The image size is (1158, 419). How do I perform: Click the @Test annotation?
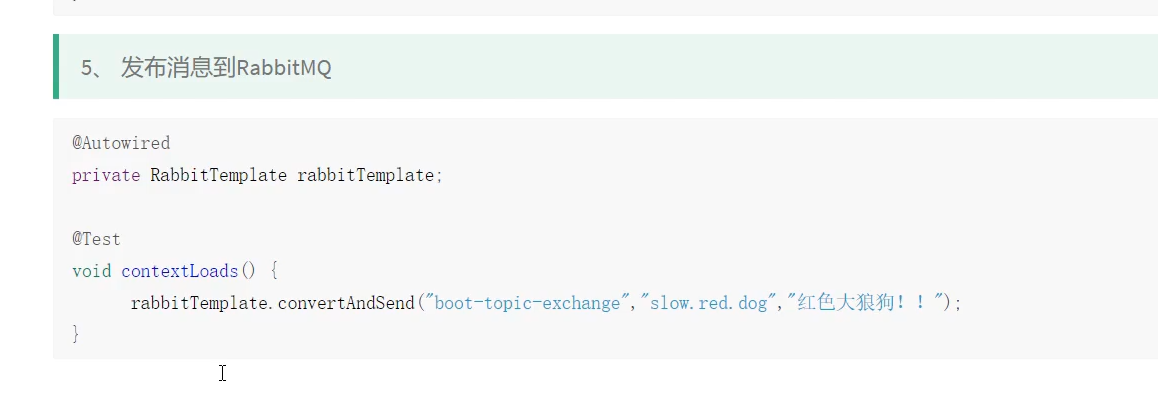pos(96,239)
